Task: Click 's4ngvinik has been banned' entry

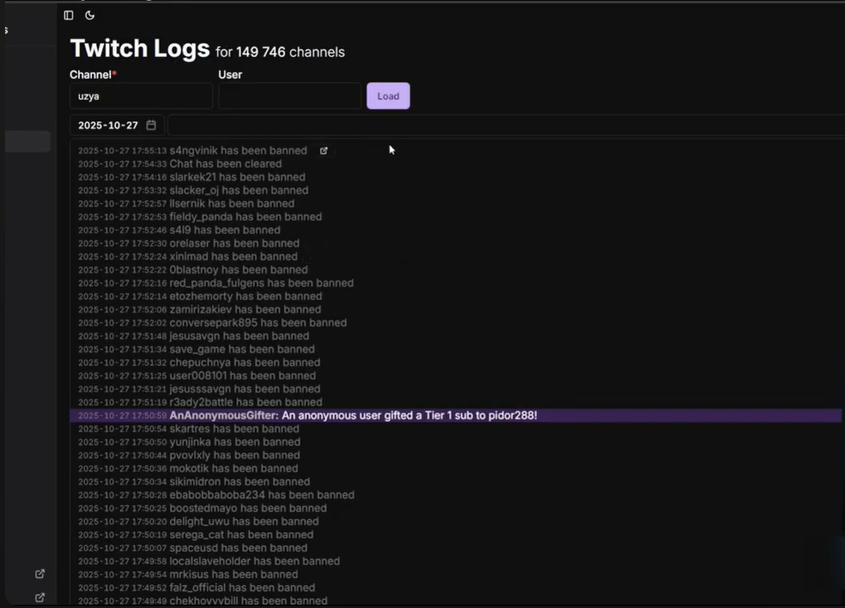Action: (238, 150)
